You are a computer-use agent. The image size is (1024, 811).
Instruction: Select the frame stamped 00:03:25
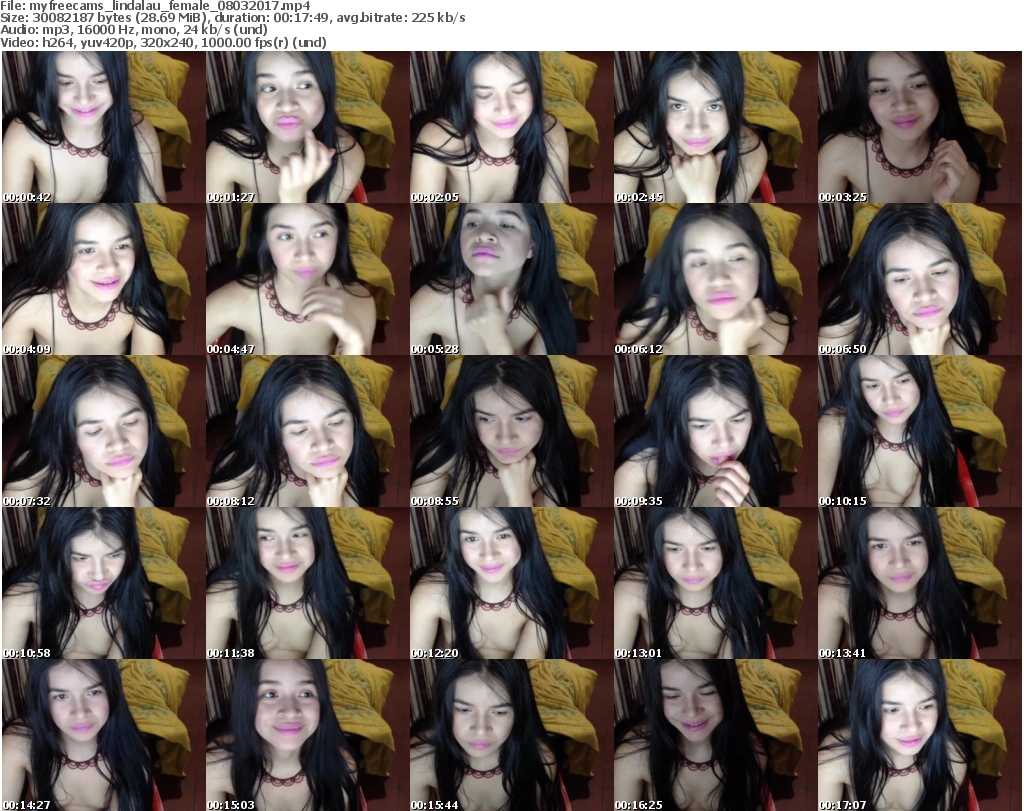tap(920, 127)
